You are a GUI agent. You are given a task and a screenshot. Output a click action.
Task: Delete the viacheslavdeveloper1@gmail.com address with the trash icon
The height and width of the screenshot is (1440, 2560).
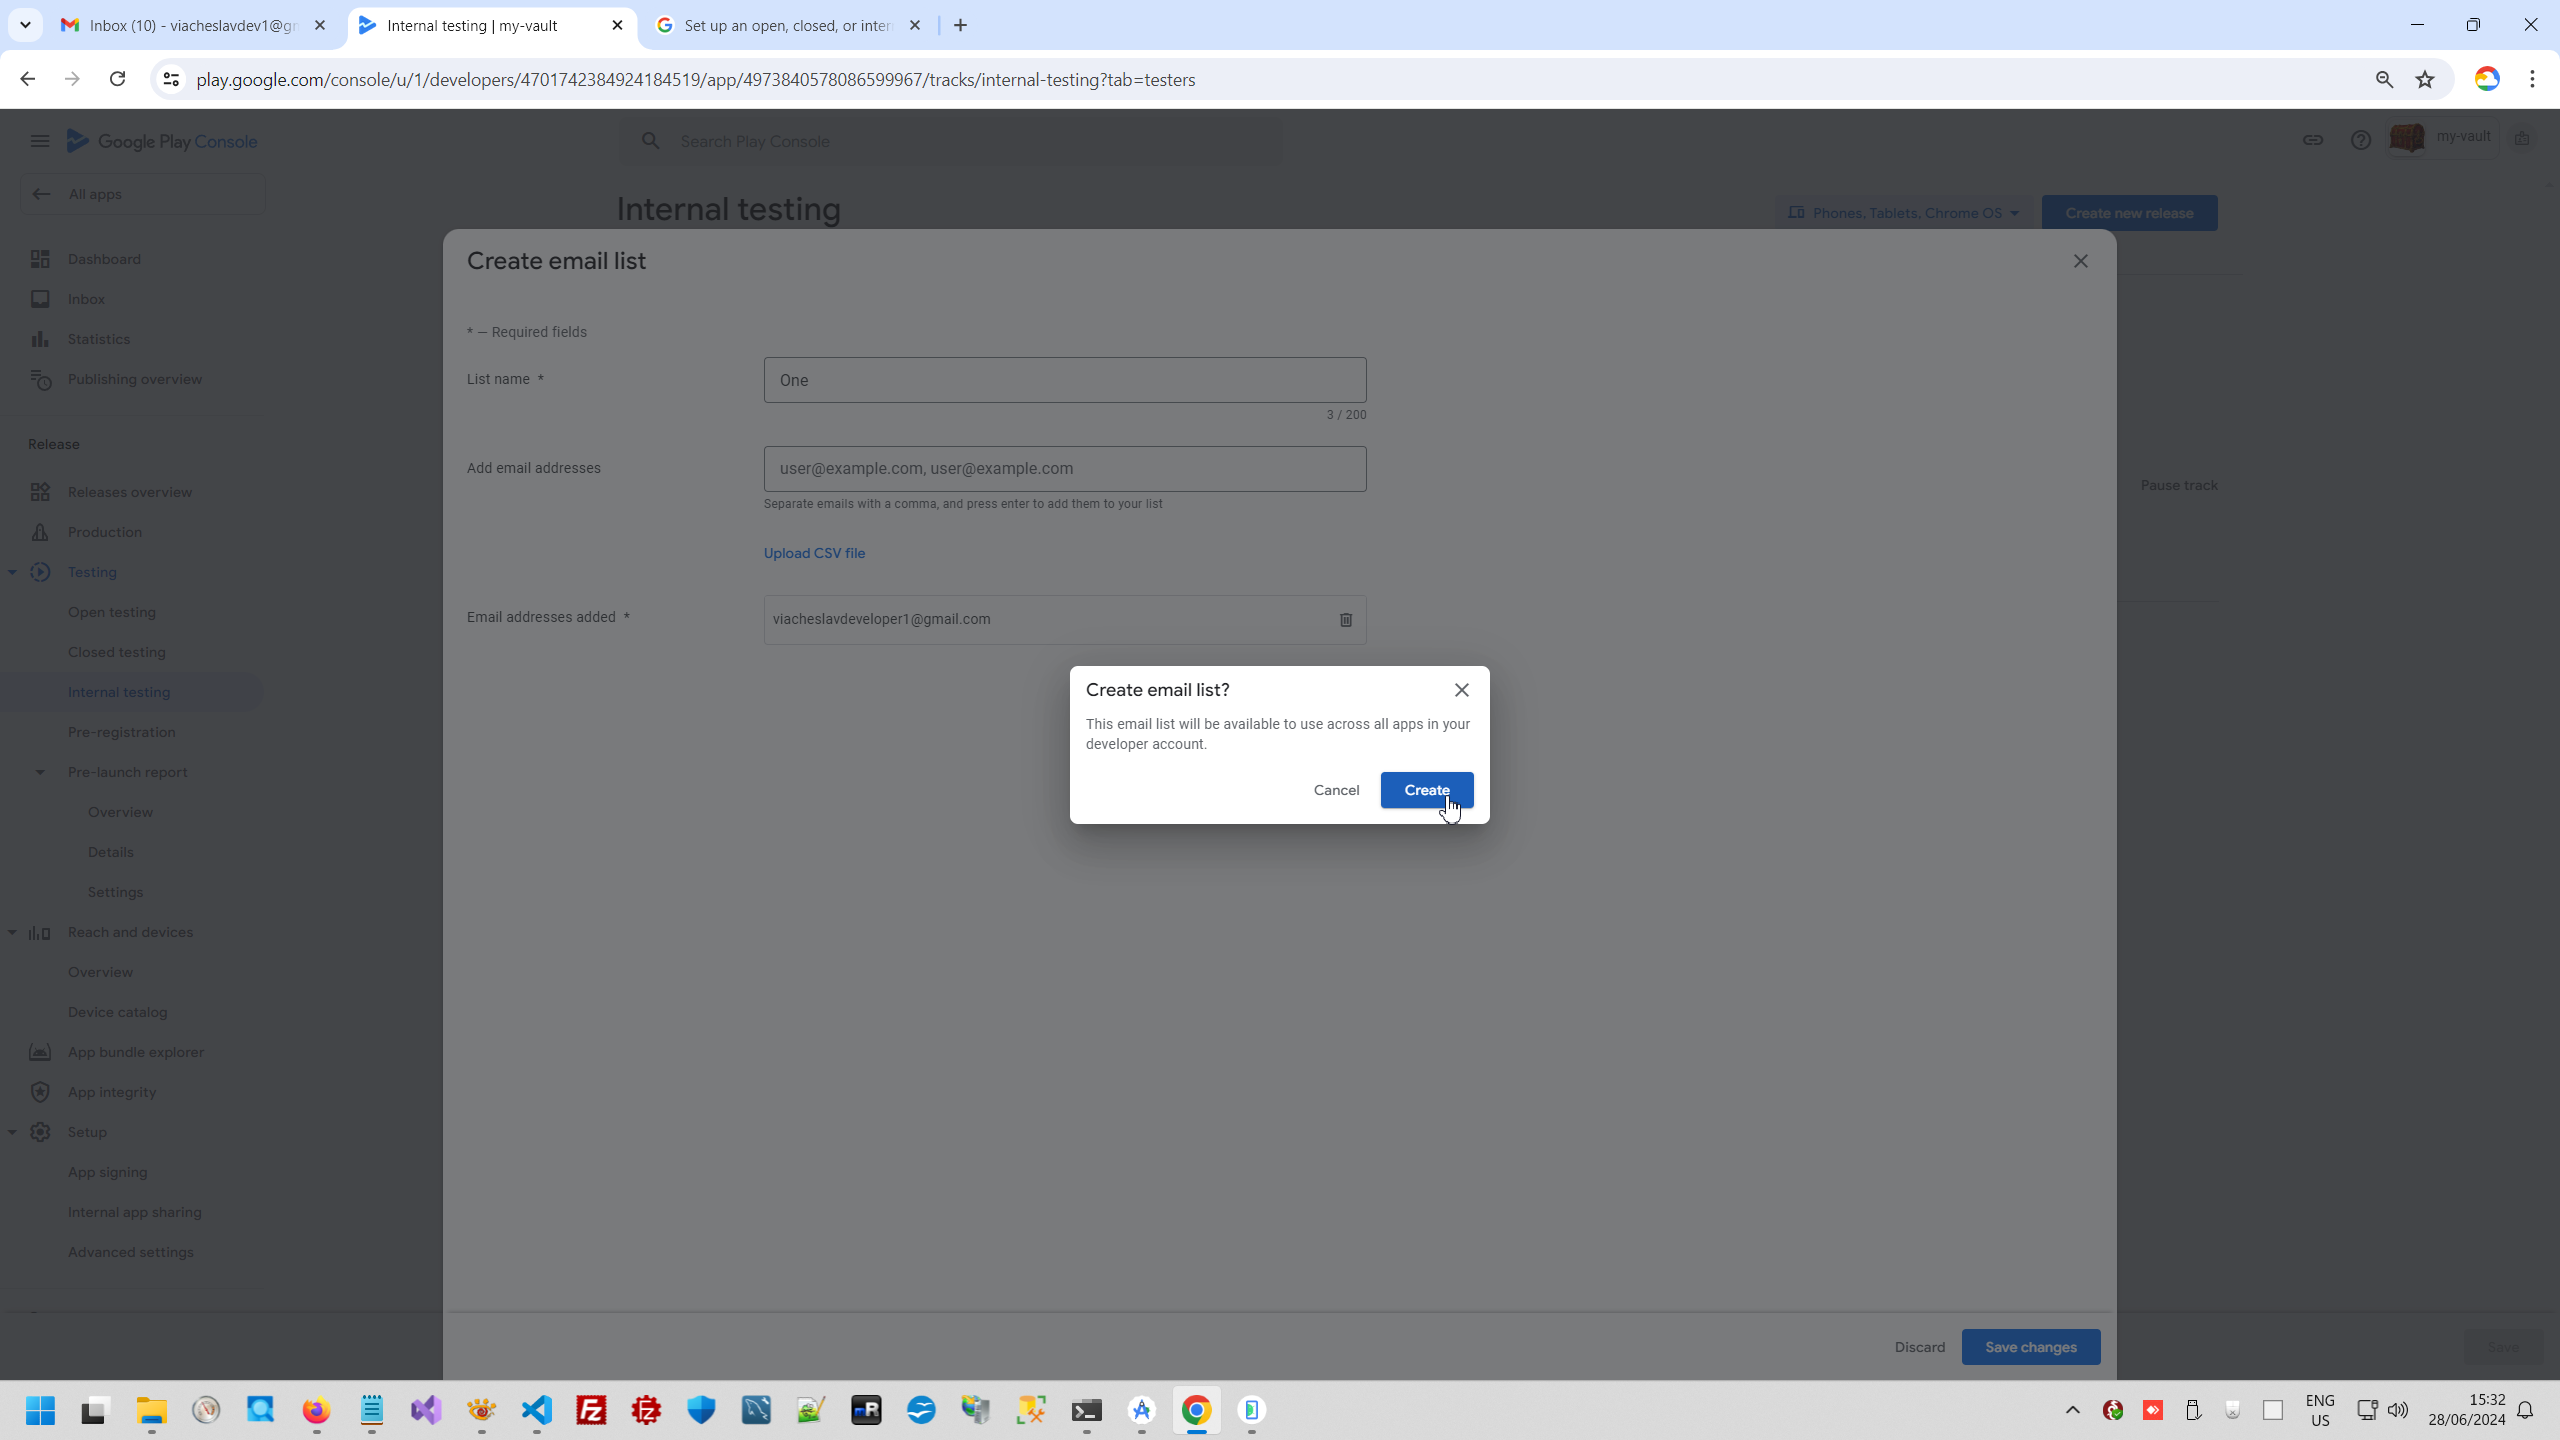1345,620
